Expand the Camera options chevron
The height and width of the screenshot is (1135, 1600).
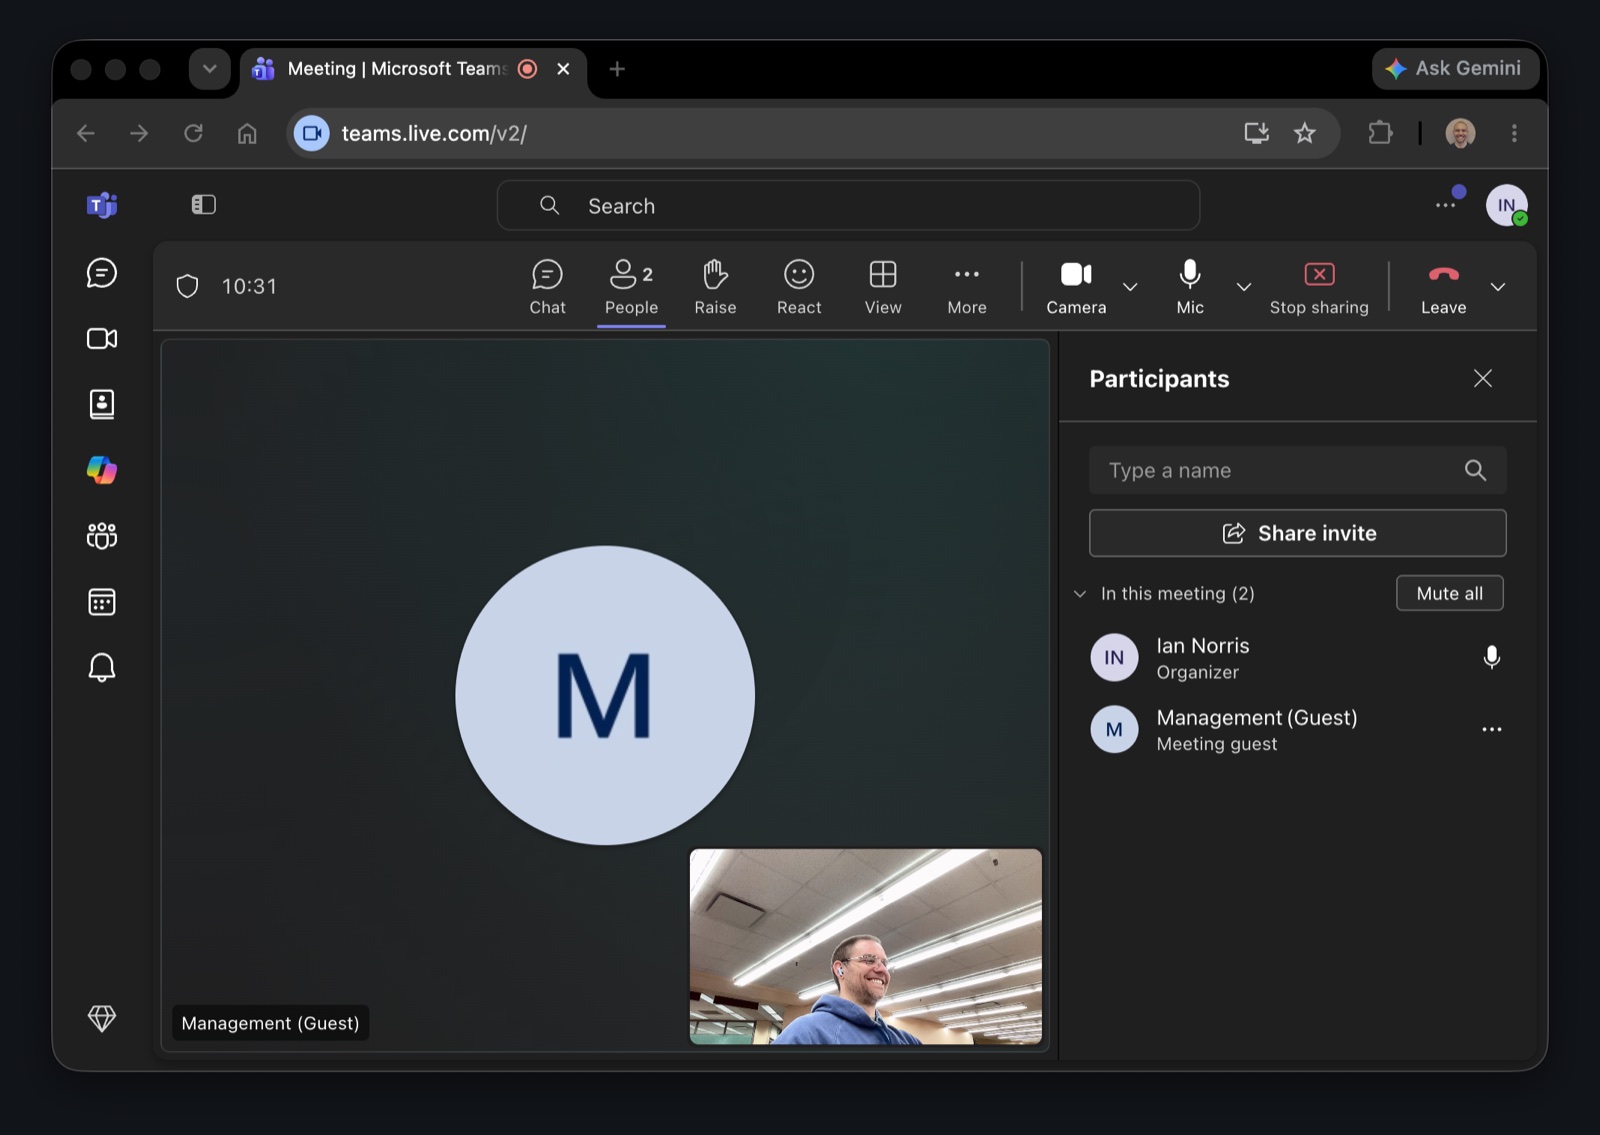[1130, 287]
